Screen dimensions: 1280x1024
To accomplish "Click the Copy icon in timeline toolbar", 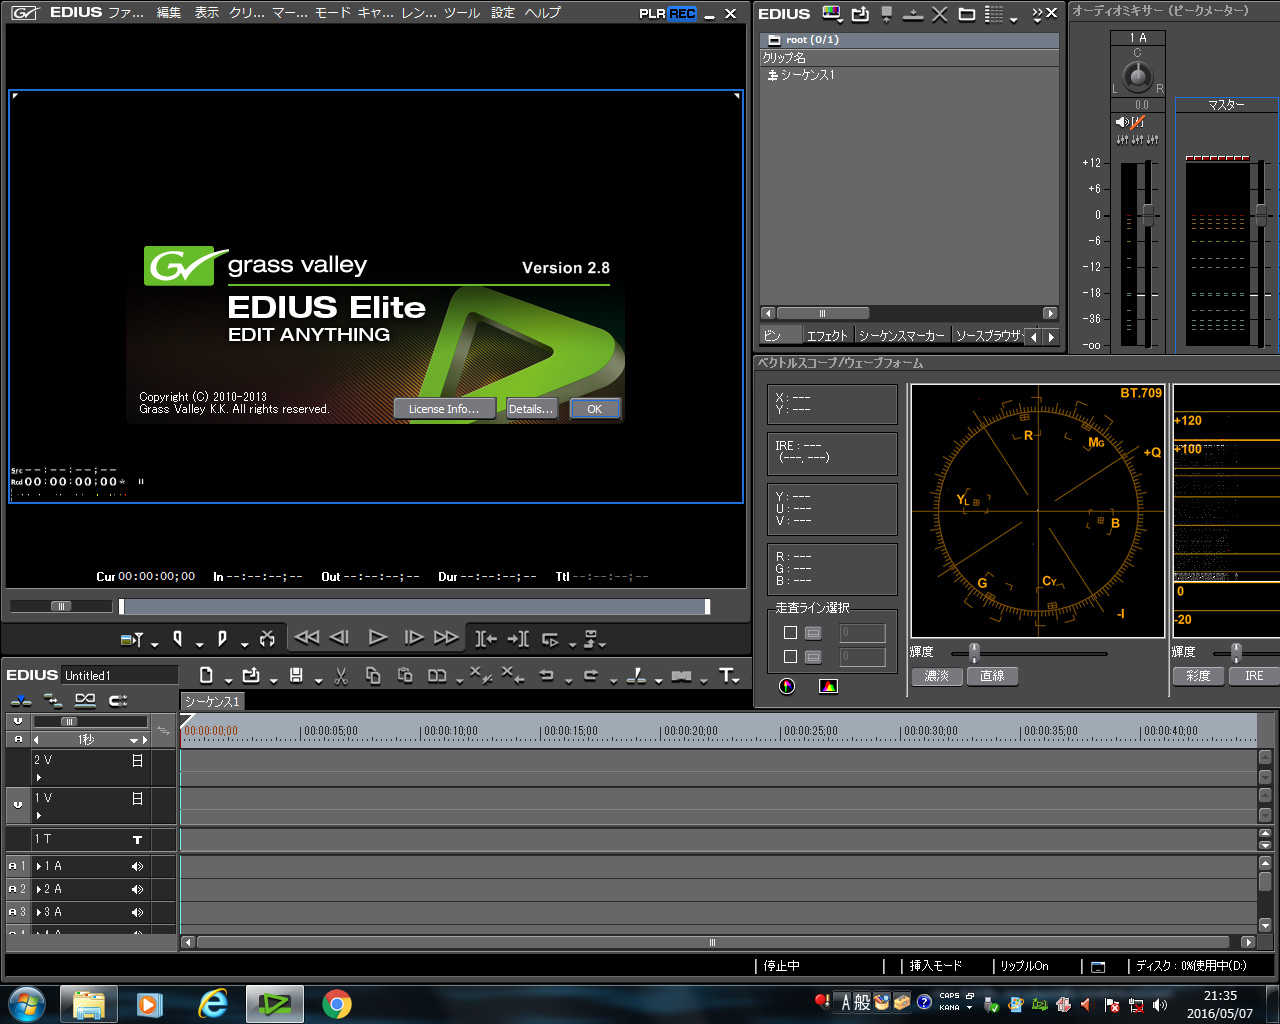I will click(x=373, y=676).
